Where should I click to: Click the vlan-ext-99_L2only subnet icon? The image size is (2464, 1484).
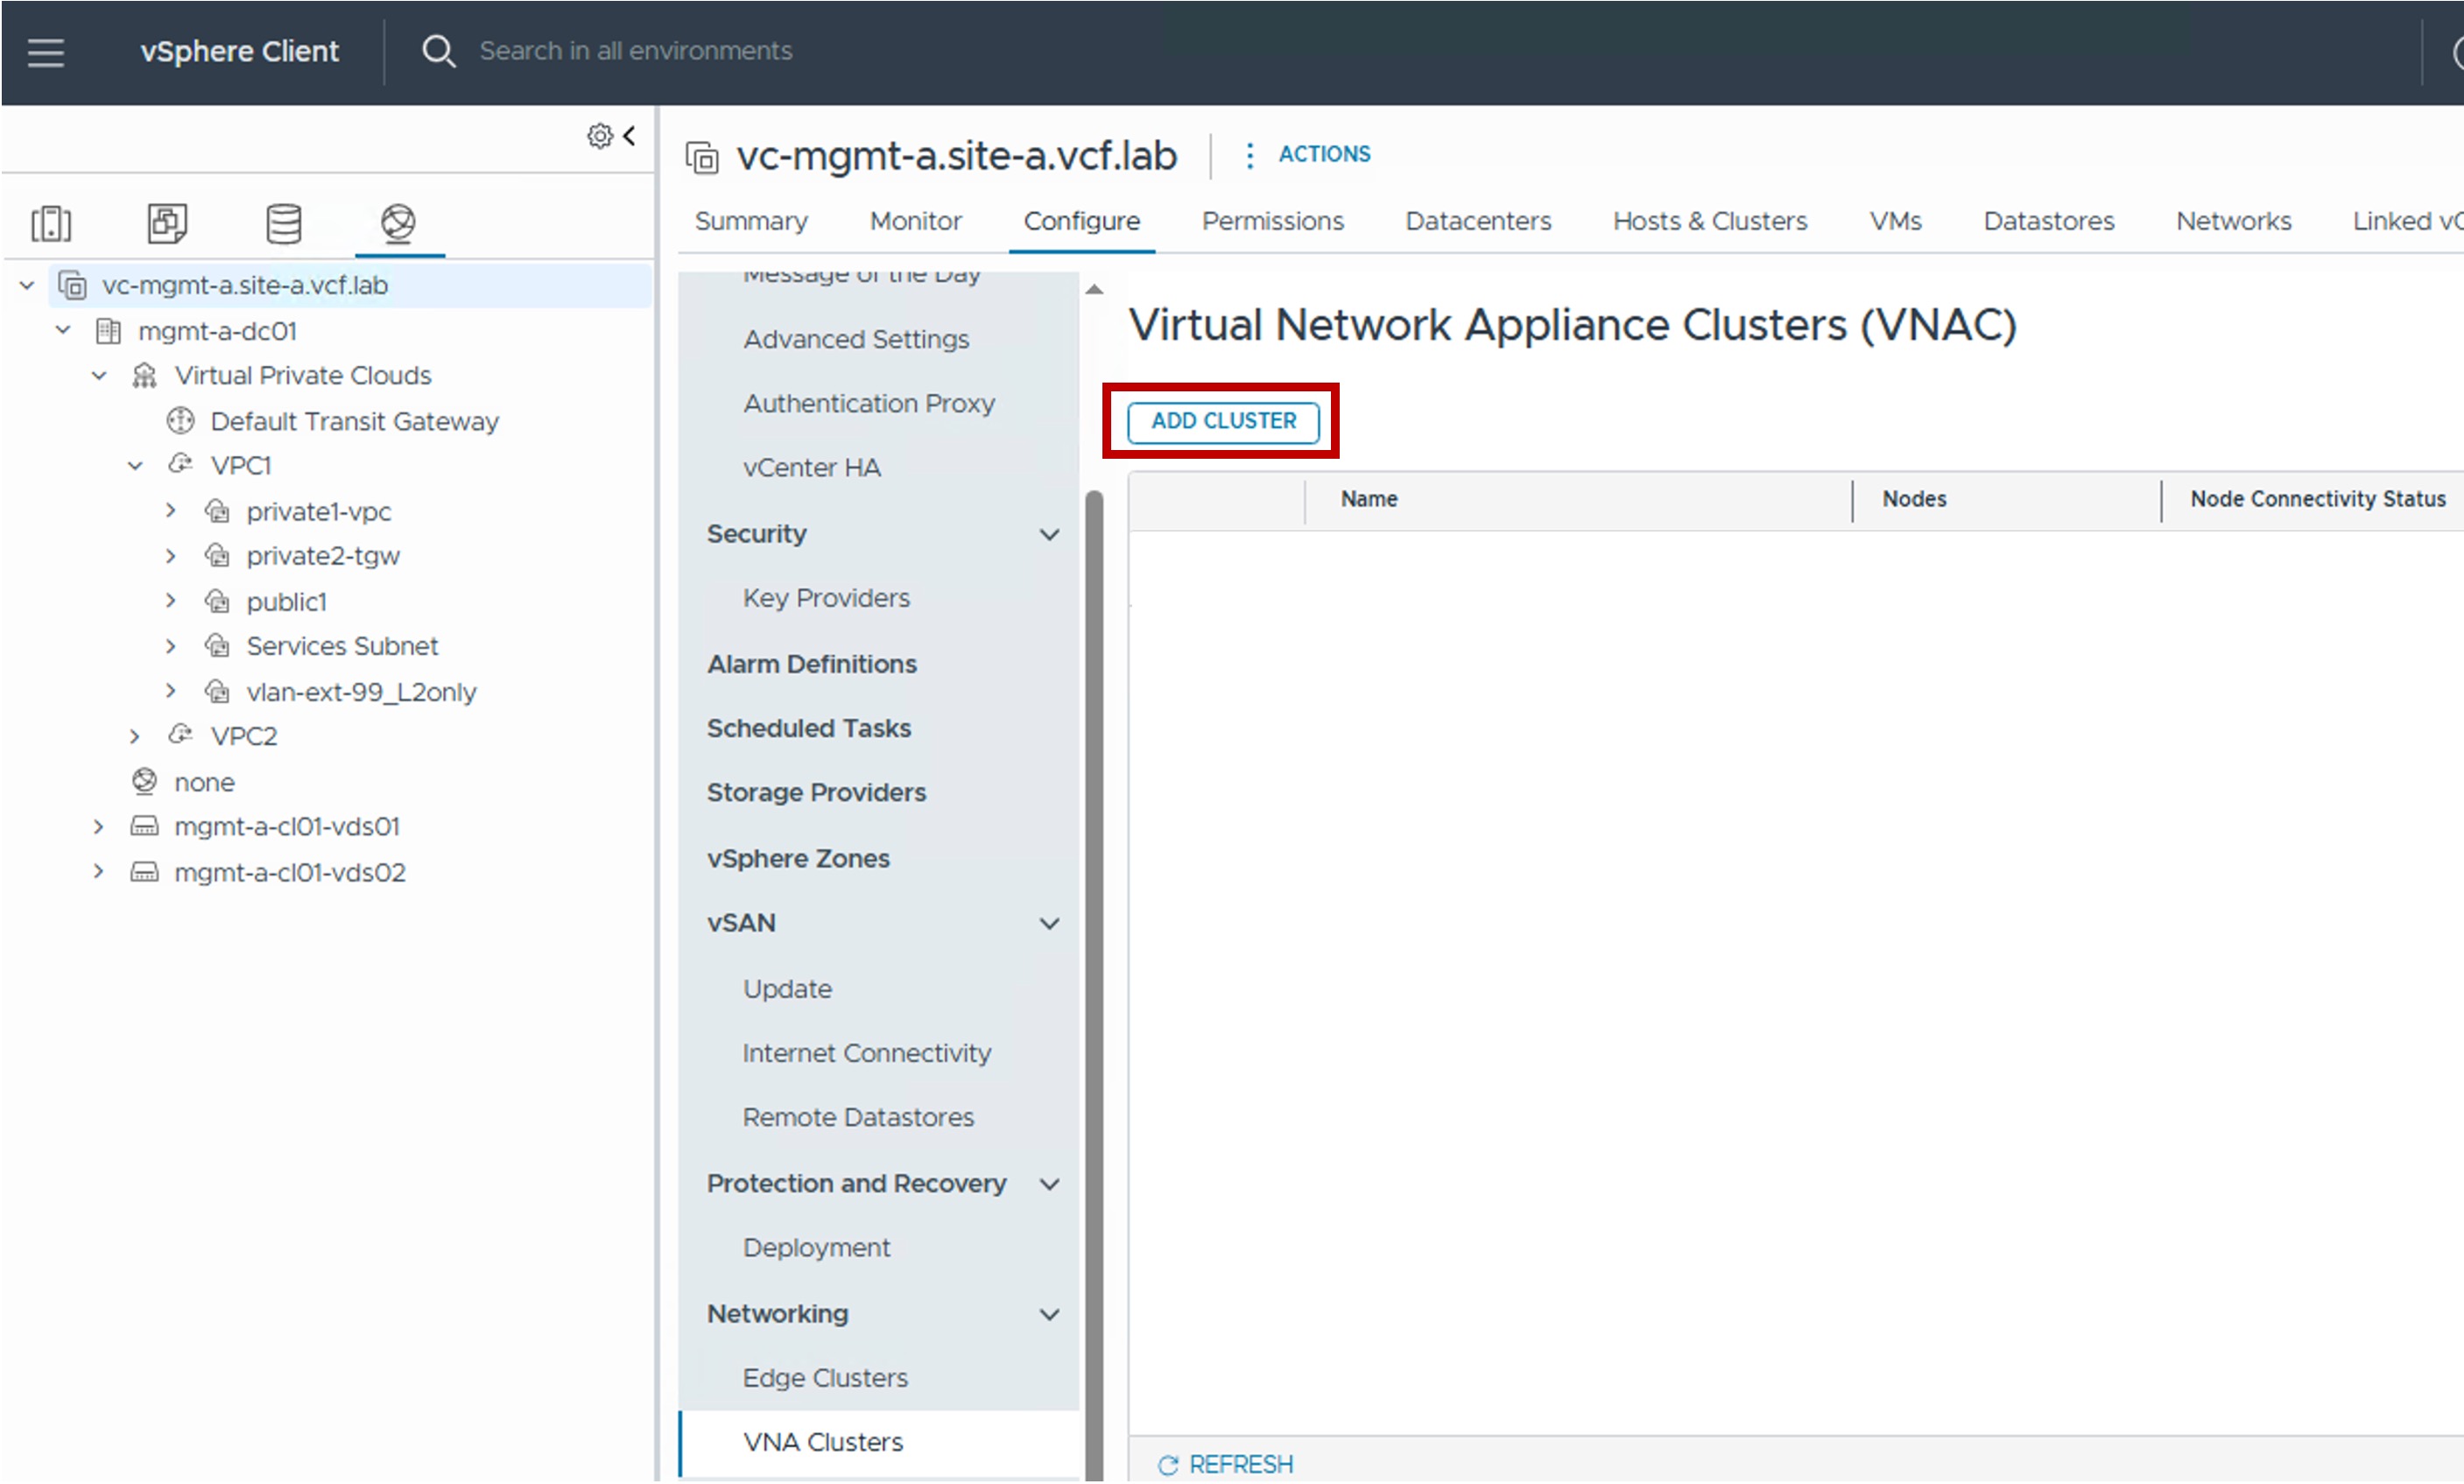coord(217,691)
